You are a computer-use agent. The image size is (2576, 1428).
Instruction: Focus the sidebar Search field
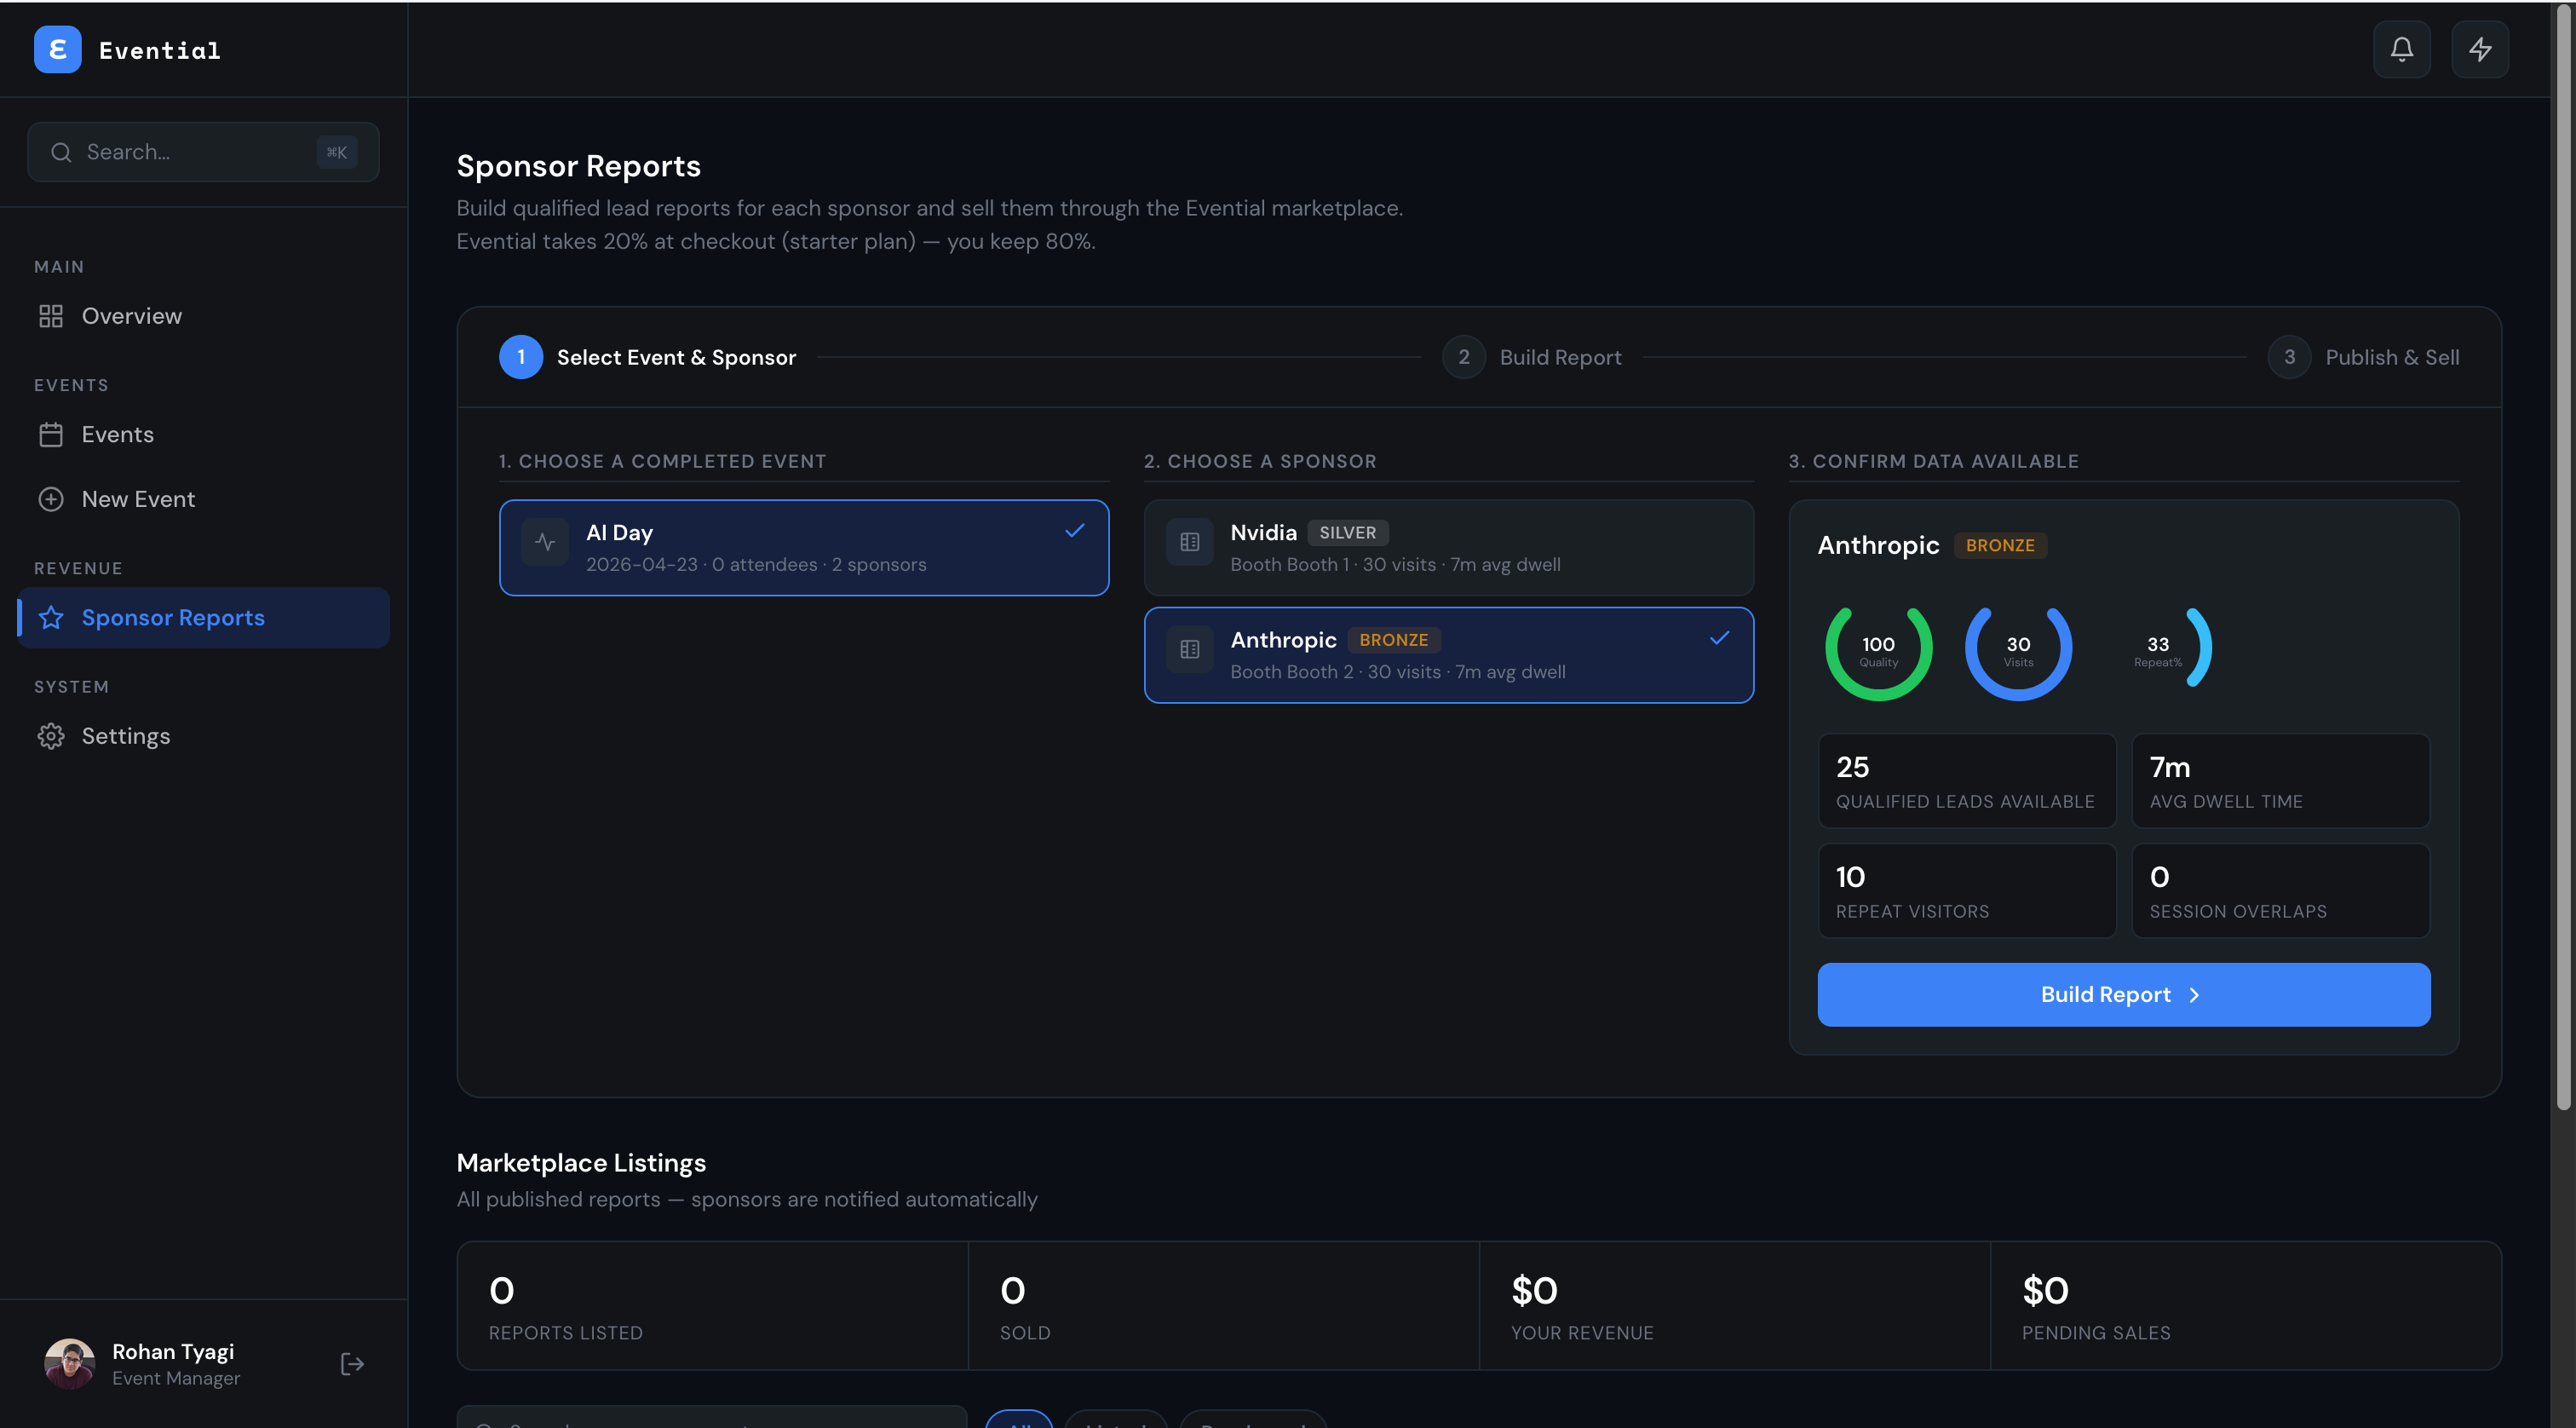pyautogui.click(x=203, y=152)
